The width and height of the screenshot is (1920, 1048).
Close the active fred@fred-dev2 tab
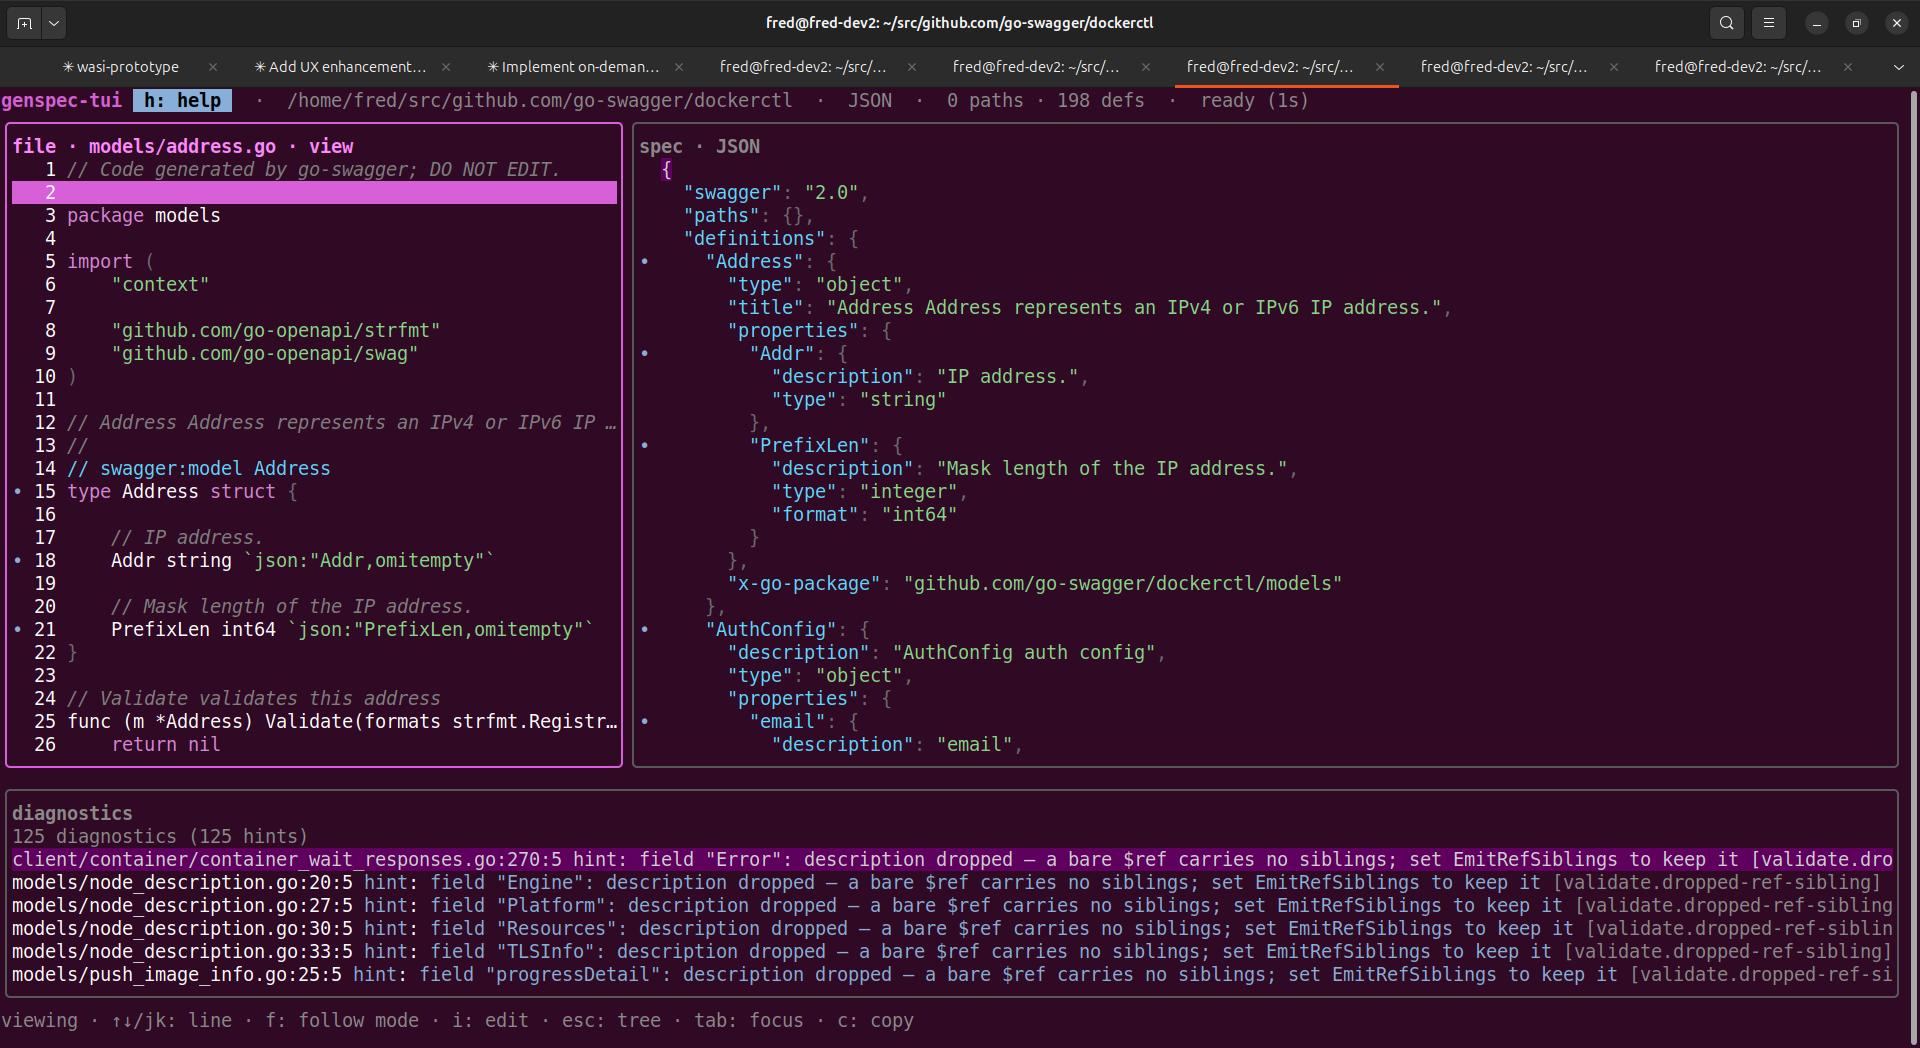(x=1380, y=67)
